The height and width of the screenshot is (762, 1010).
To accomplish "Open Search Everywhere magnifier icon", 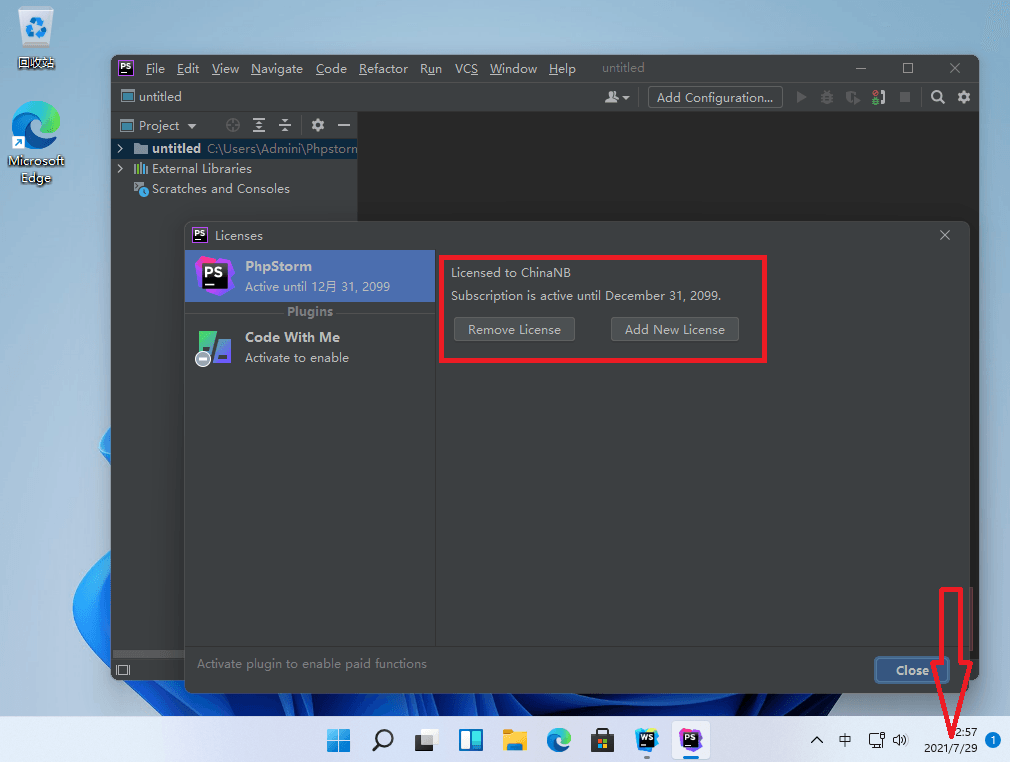I will [x=938, y=97].
